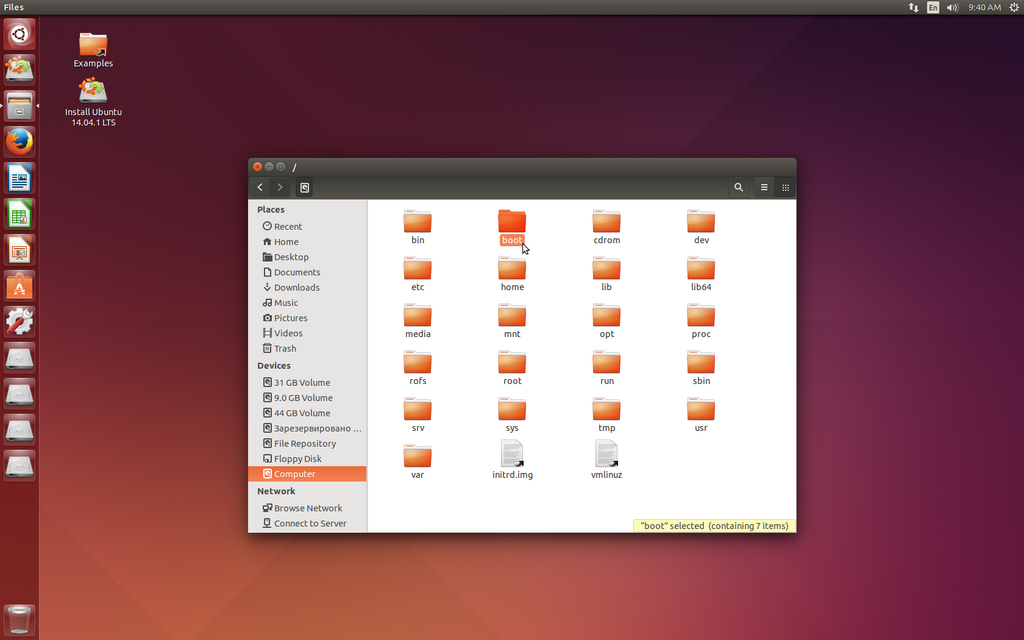This screenshot has height=640, width=1024.
Task: Switch to icon grid view
Action: pos(785,187)
